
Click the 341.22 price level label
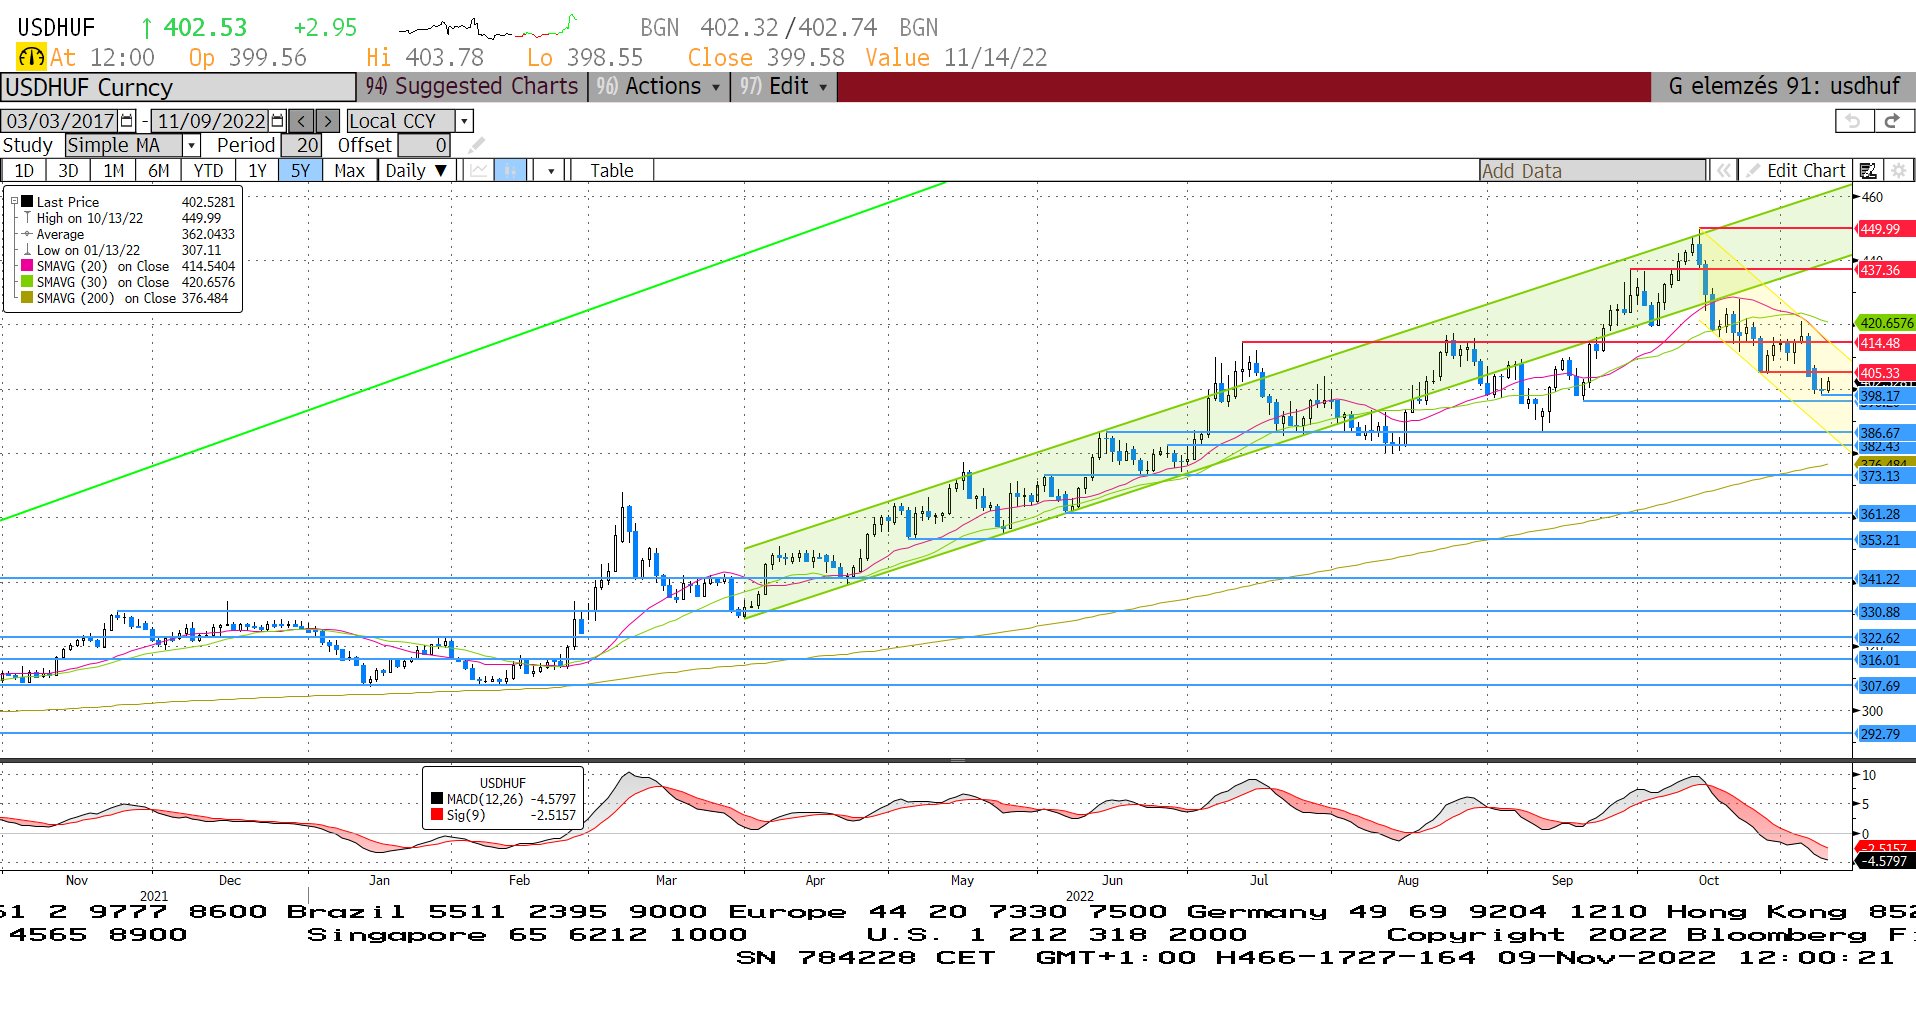1885,579
